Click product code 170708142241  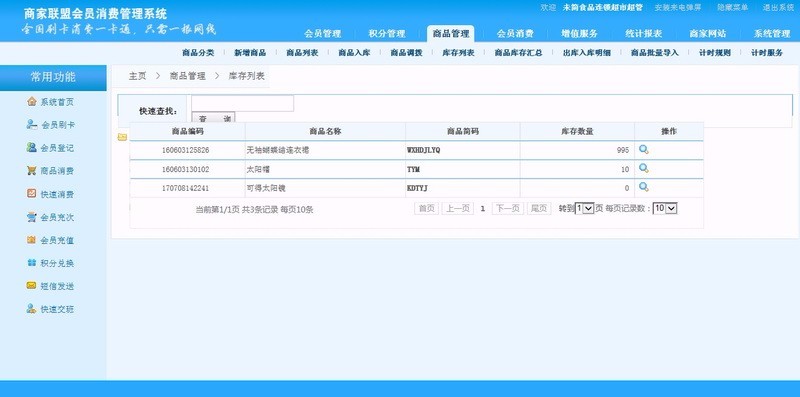click(185, 188)
